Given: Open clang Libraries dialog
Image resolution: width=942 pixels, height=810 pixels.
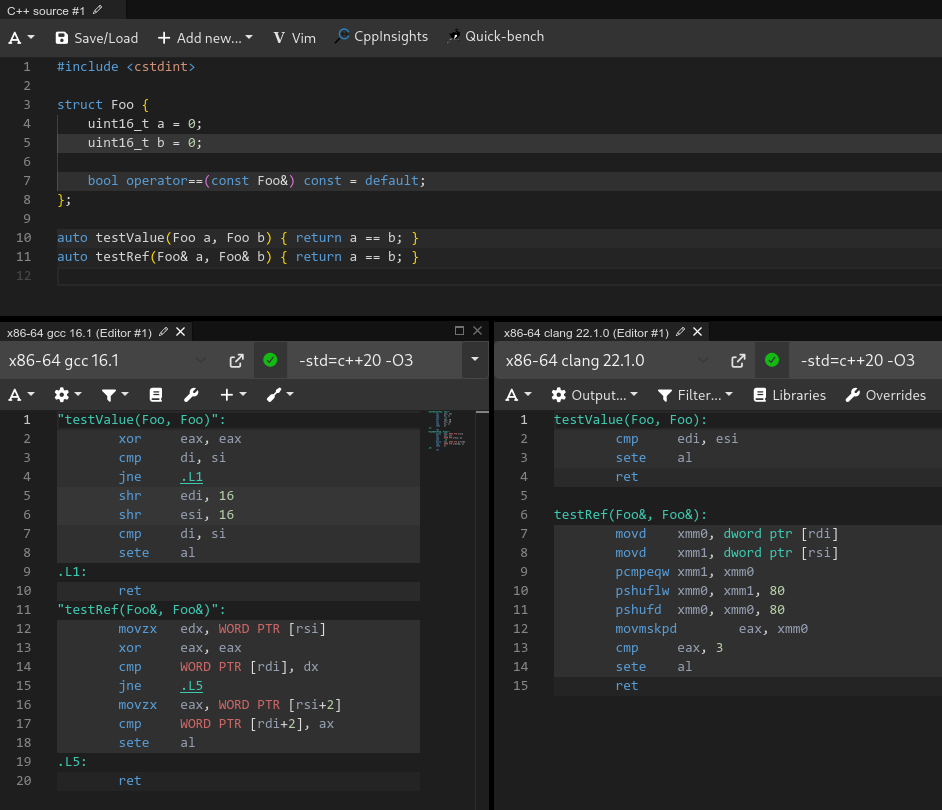Looking at the screenshot, I should [x=789, y=395].
